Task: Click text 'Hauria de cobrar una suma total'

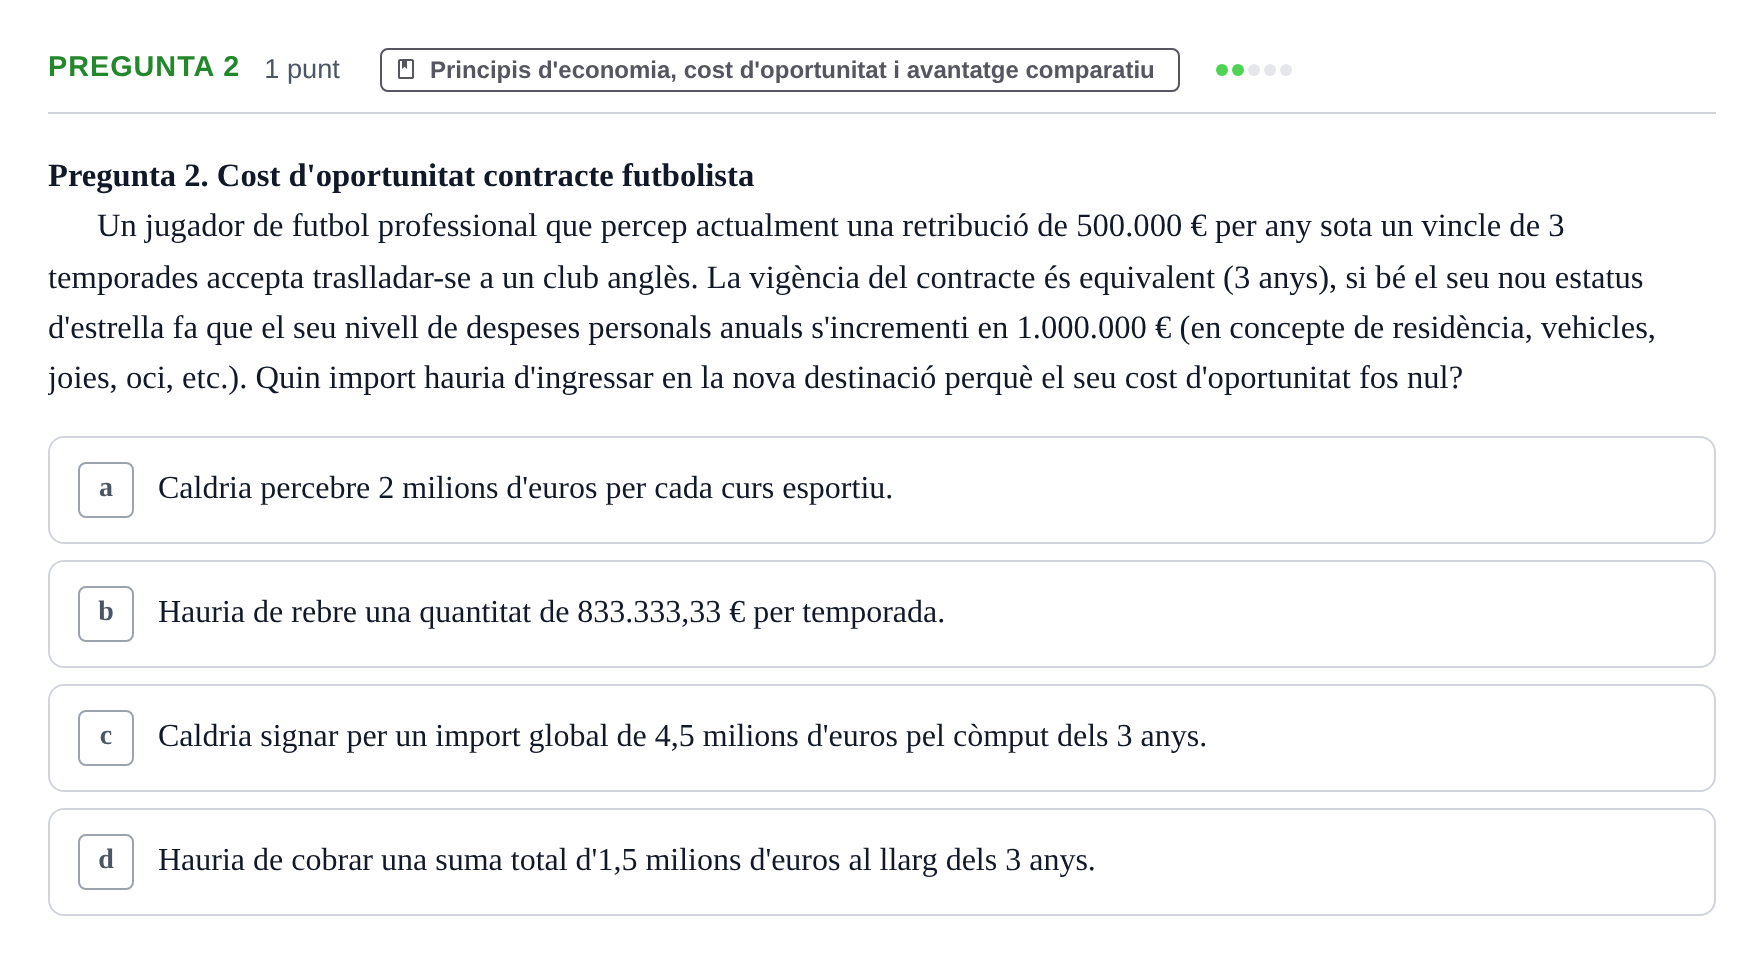Action: click(x=362, y=860)
